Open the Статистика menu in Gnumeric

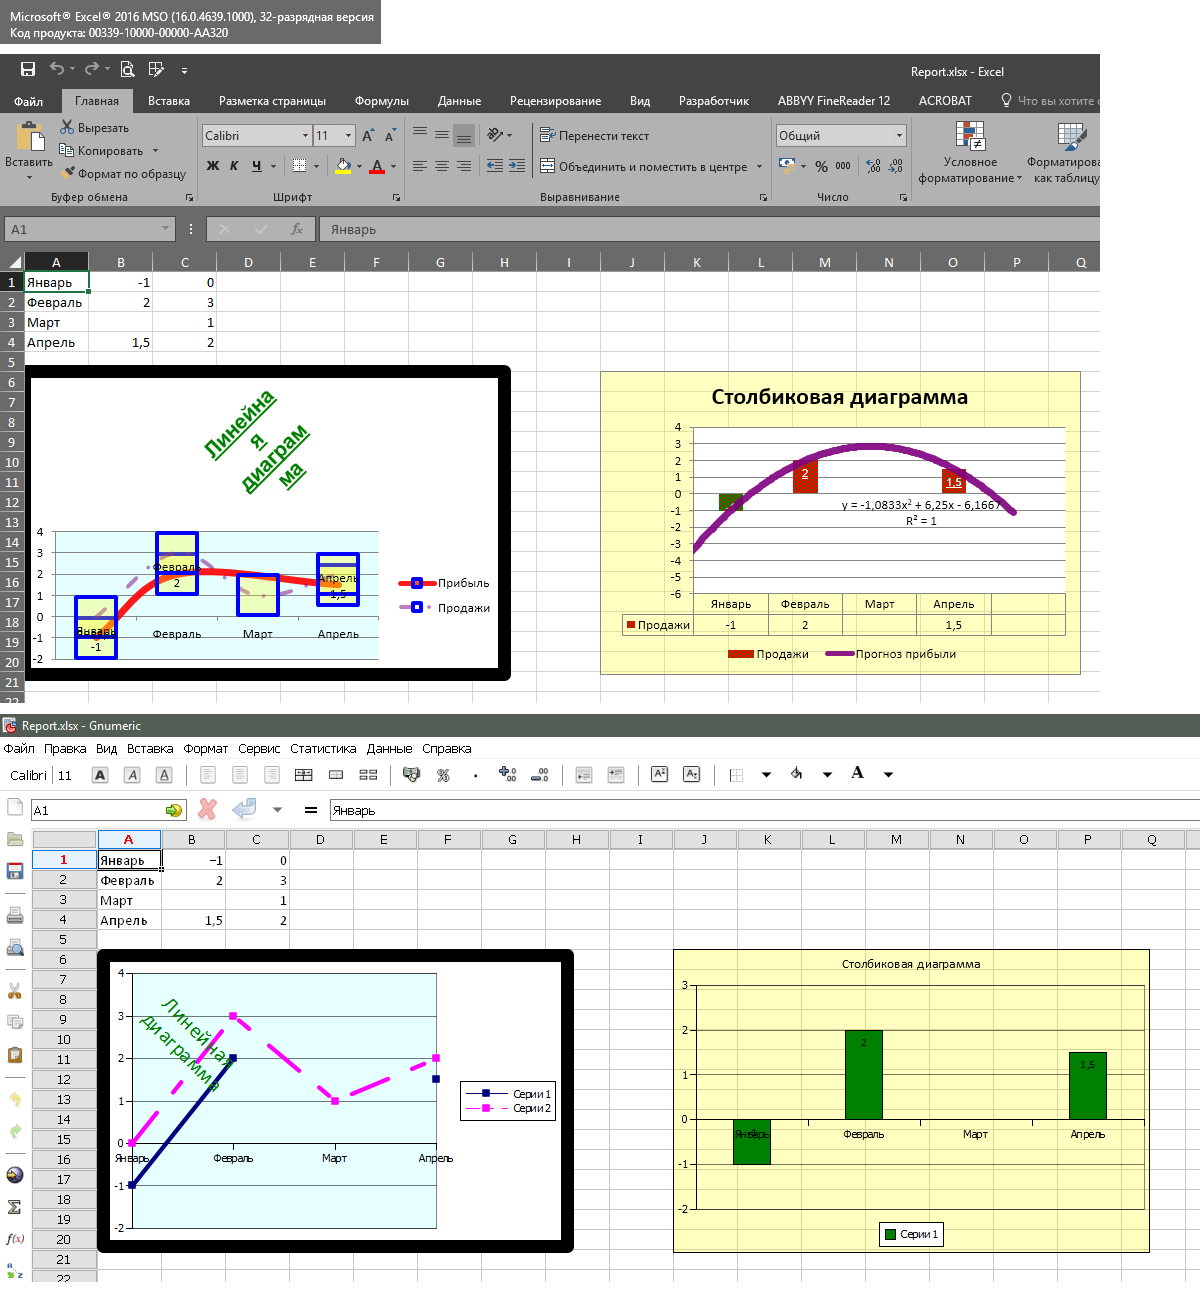pyautogui.click(x=323, y=749)
